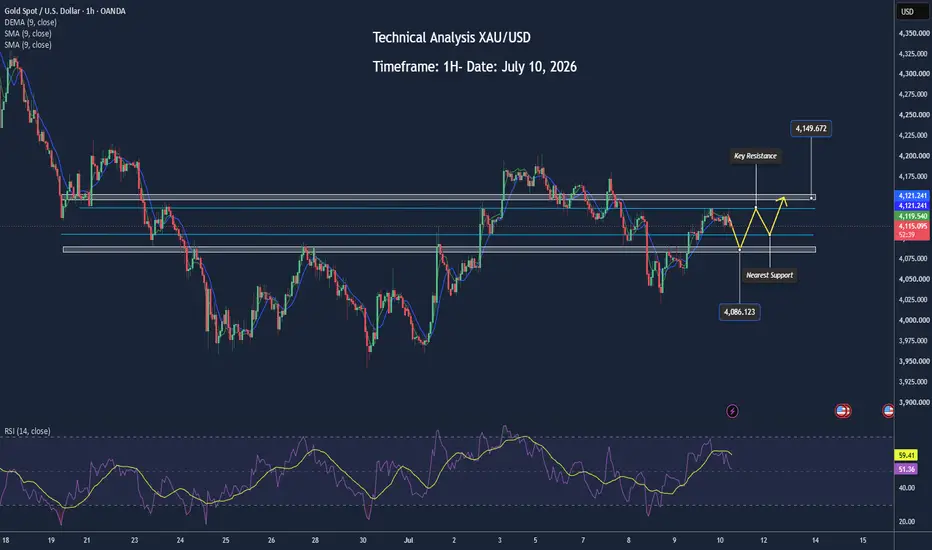Click the red 4,115.095 last price tag
Viewport: 932px width, 550px height.
[912, 227]
